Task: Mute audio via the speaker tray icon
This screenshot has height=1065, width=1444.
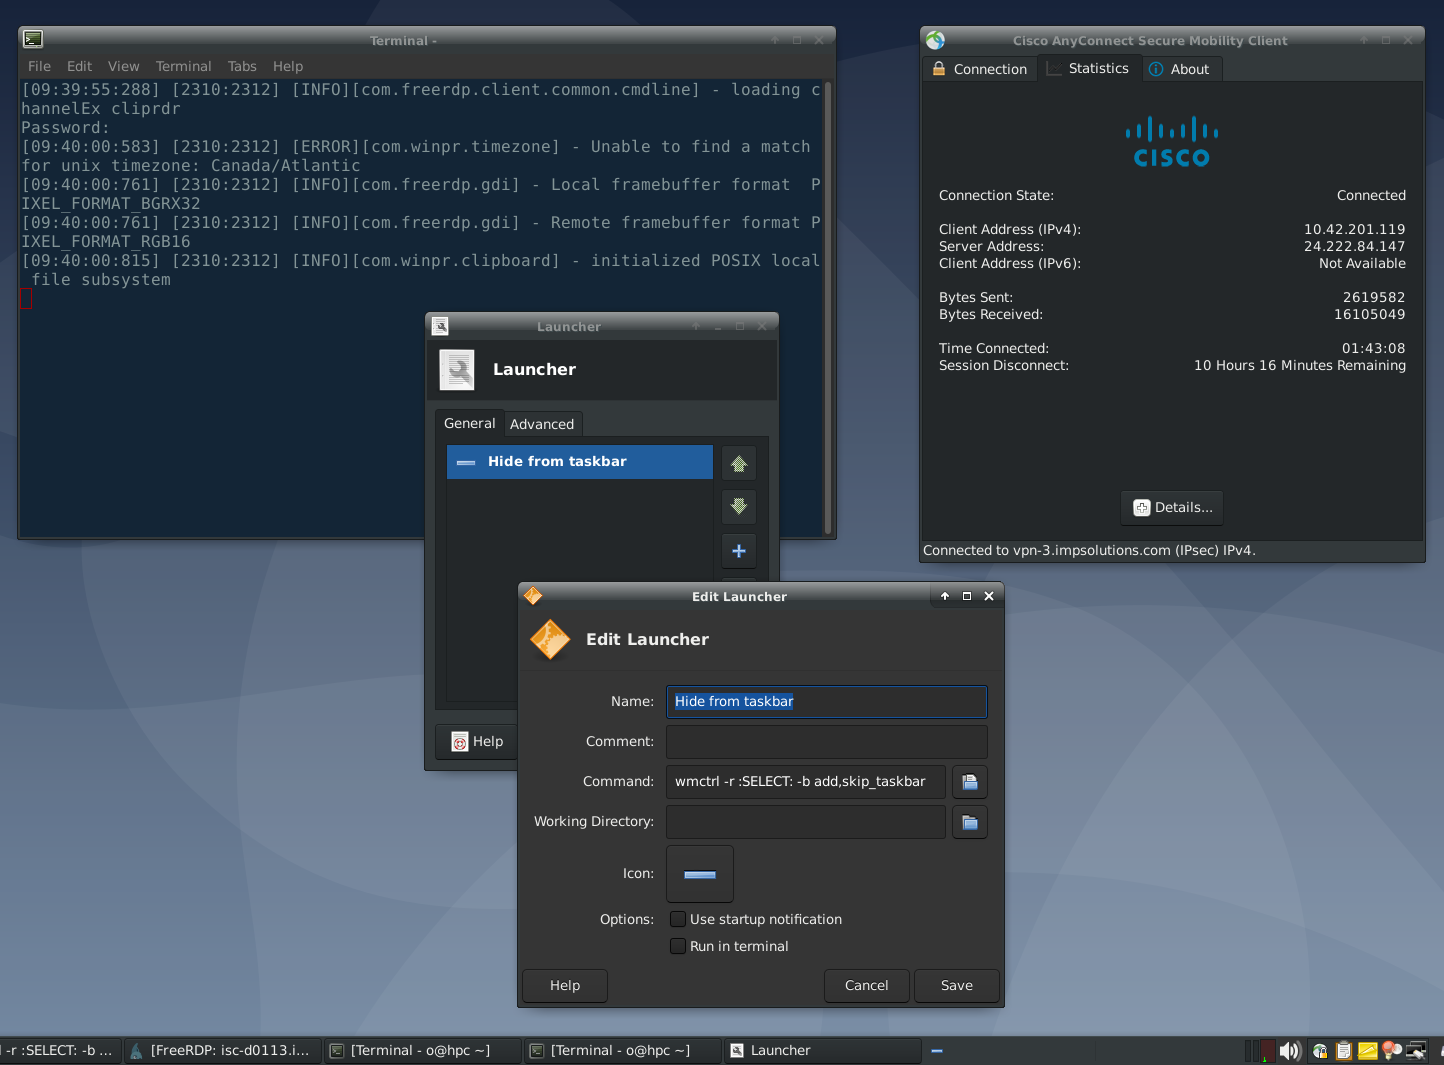Action: (1290, 1051)
